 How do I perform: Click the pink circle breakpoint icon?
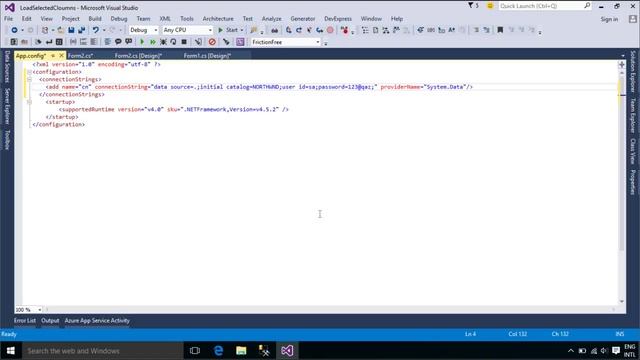pyautogui.click(x=330, y=30)
